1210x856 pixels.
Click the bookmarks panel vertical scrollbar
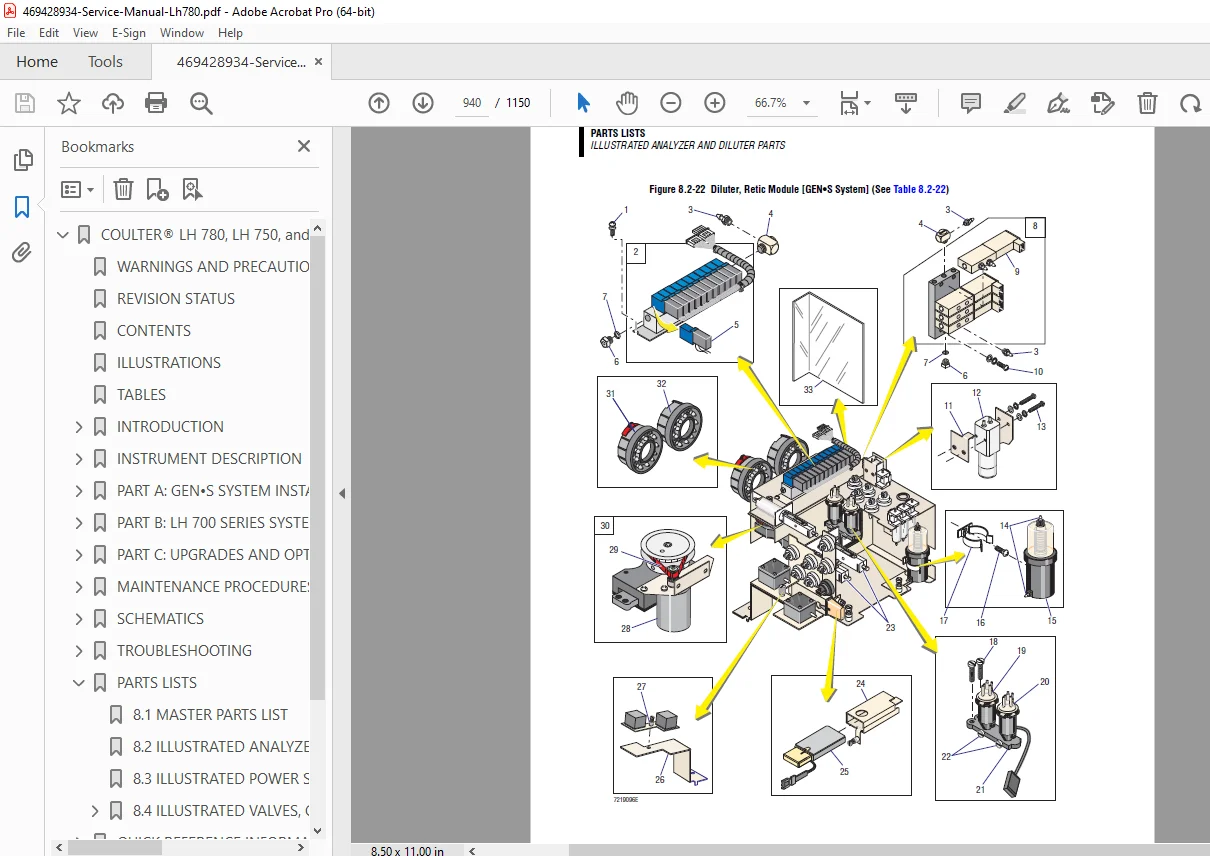(318, 470)
